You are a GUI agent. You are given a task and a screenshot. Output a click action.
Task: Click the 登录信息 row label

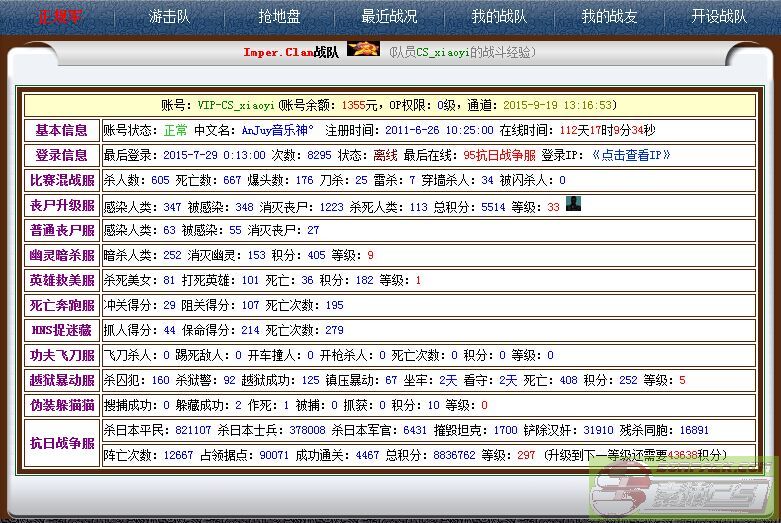(61, 155)
